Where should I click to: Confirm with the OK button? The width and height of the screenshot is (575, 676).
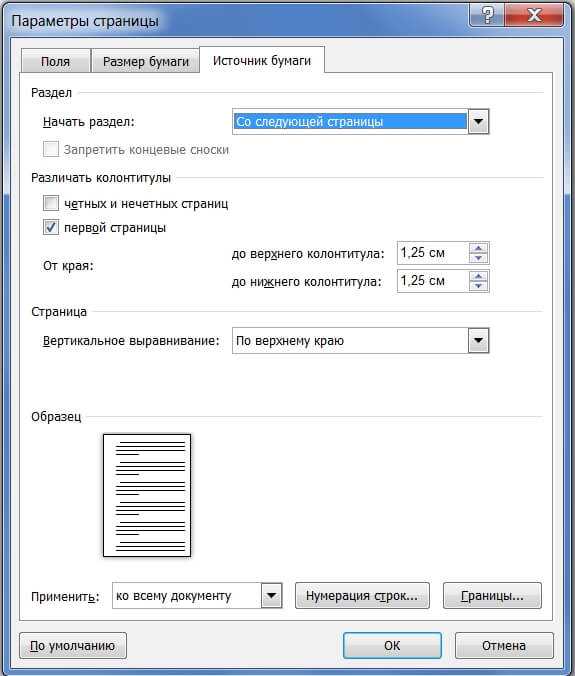(x=392, y=645)
